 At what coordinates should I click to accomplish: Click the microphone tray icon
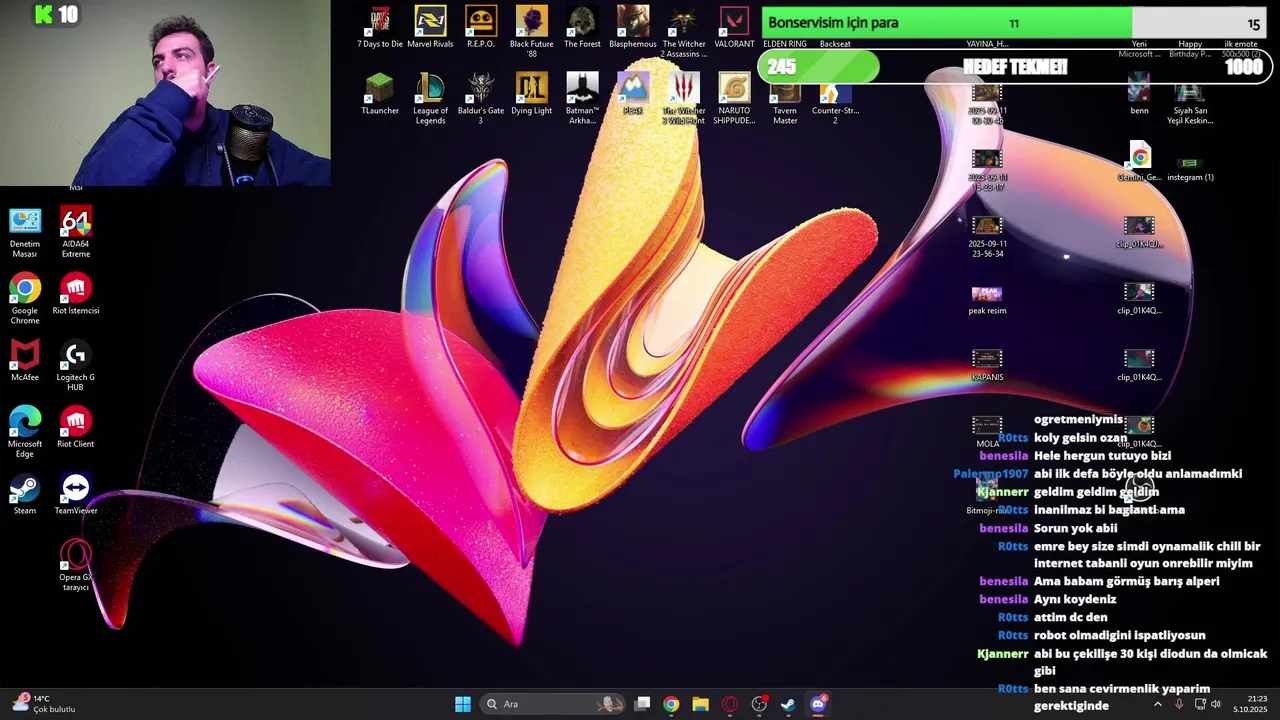1179,704
